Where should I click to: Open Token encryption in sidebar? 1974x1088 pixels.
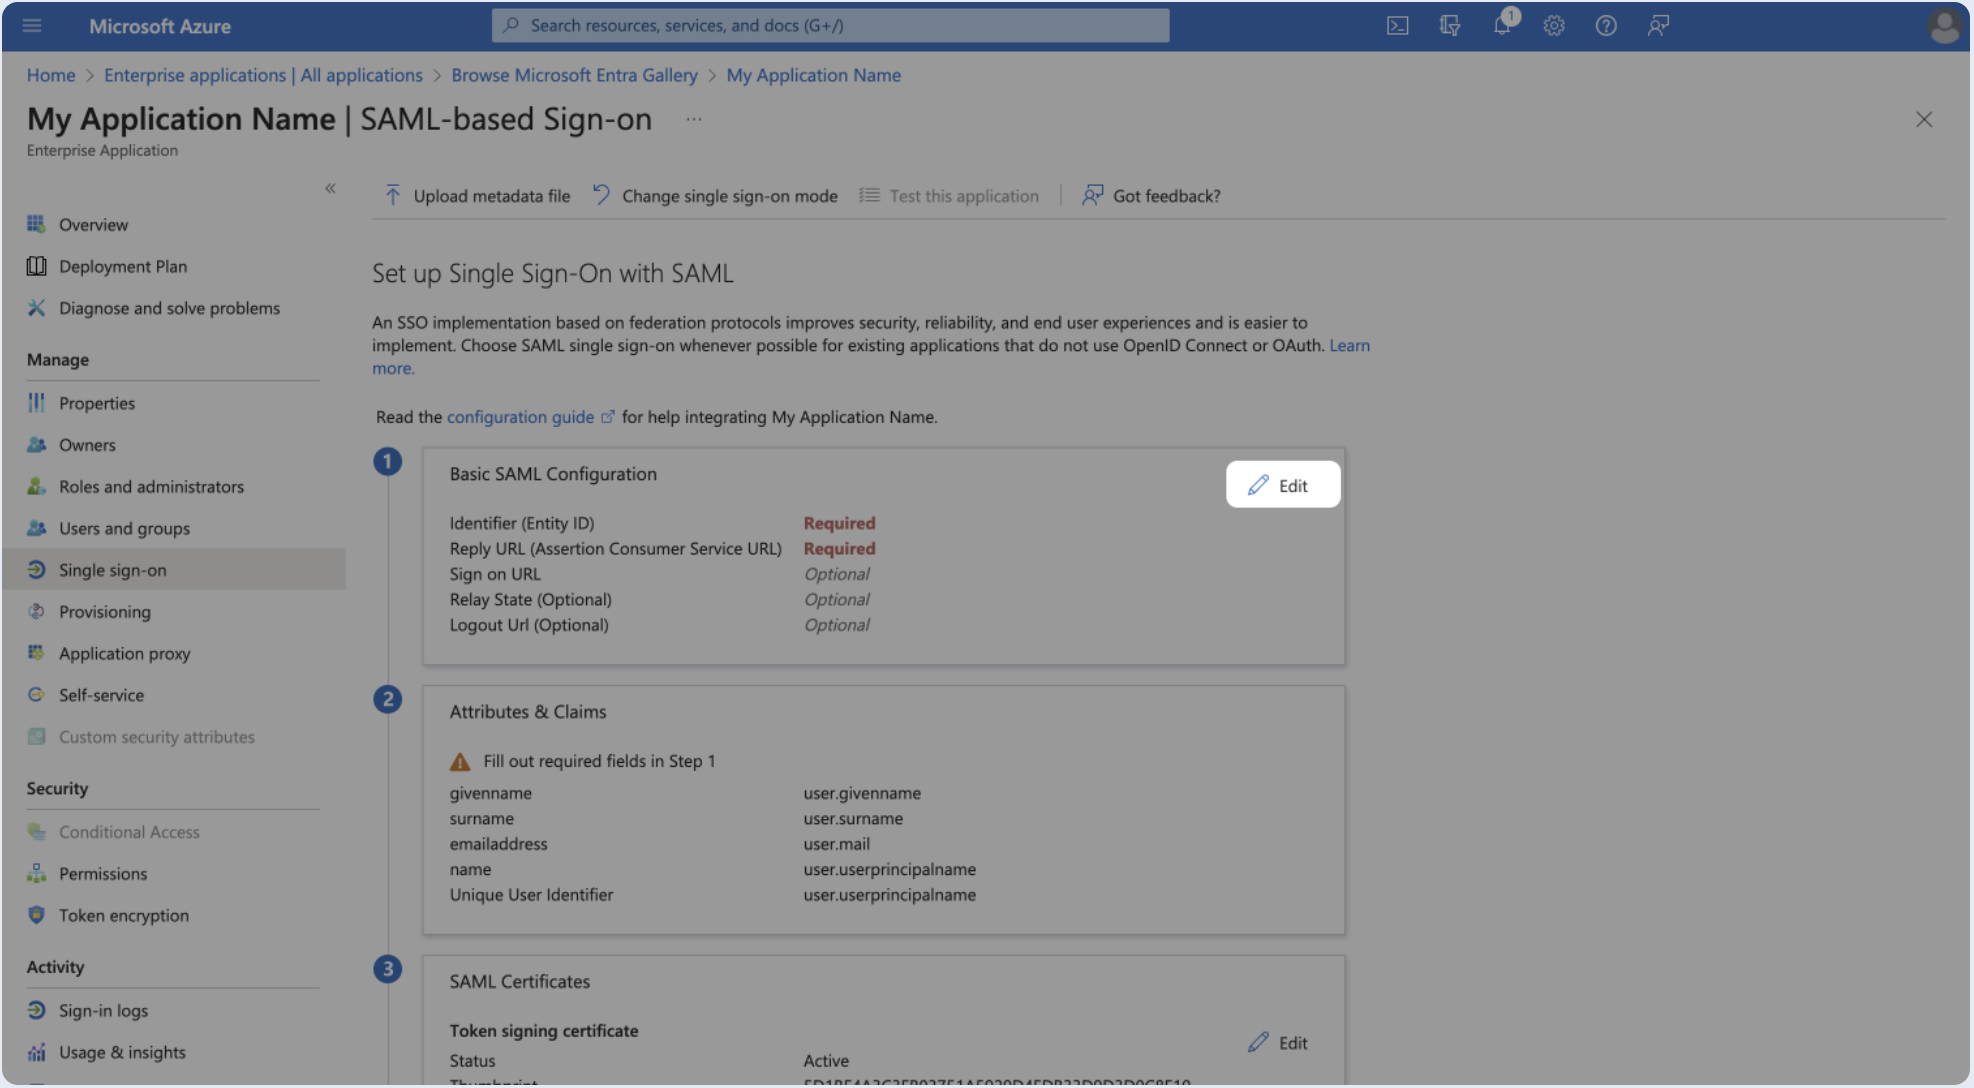[123, 915]
